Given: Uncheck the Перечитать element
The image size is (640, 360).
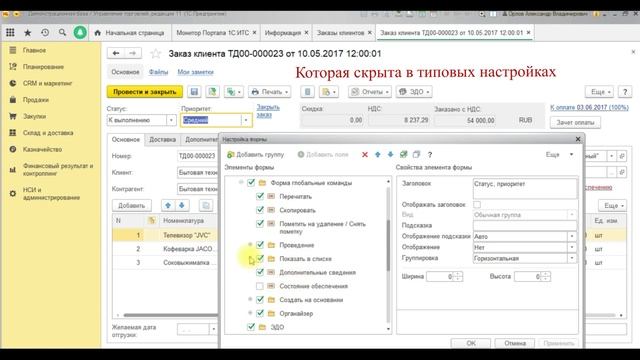Looking at the screenshot, I should (260, 196).
